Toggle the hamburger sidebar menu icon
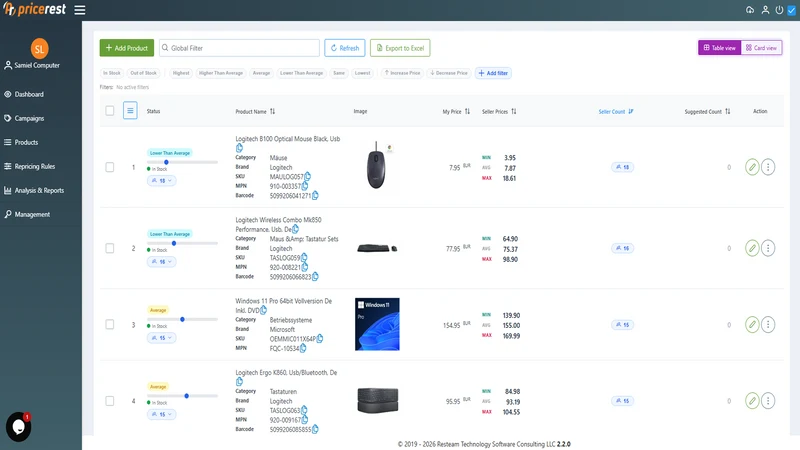Screen dimensions: 800x450 pyautogui.click(x=80, y=10)
